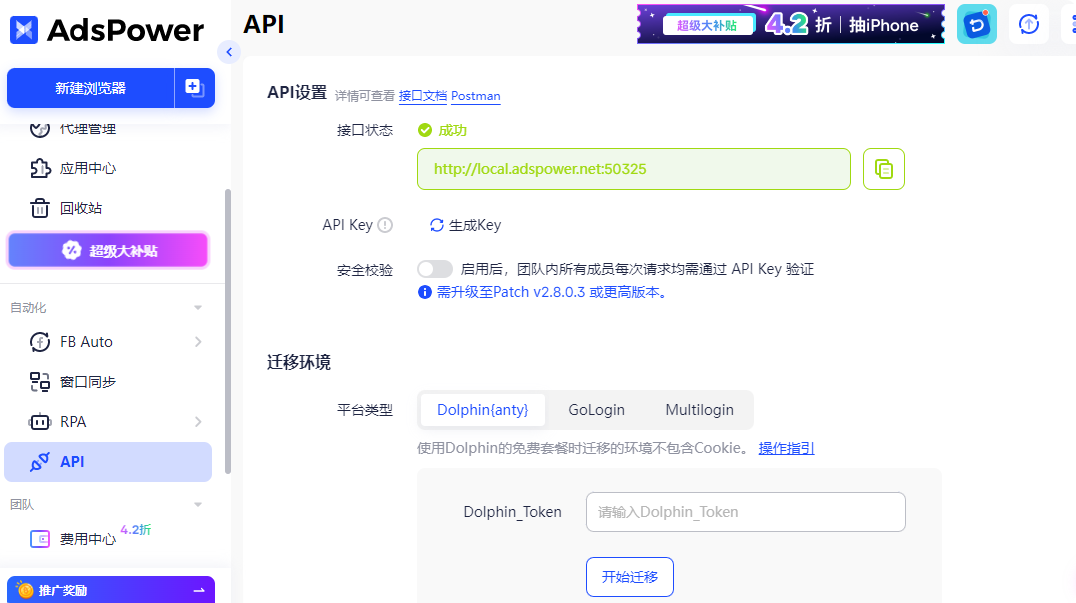
Task: Open RPA menu item
Action: pyautogui.click(x=73, y=422)
